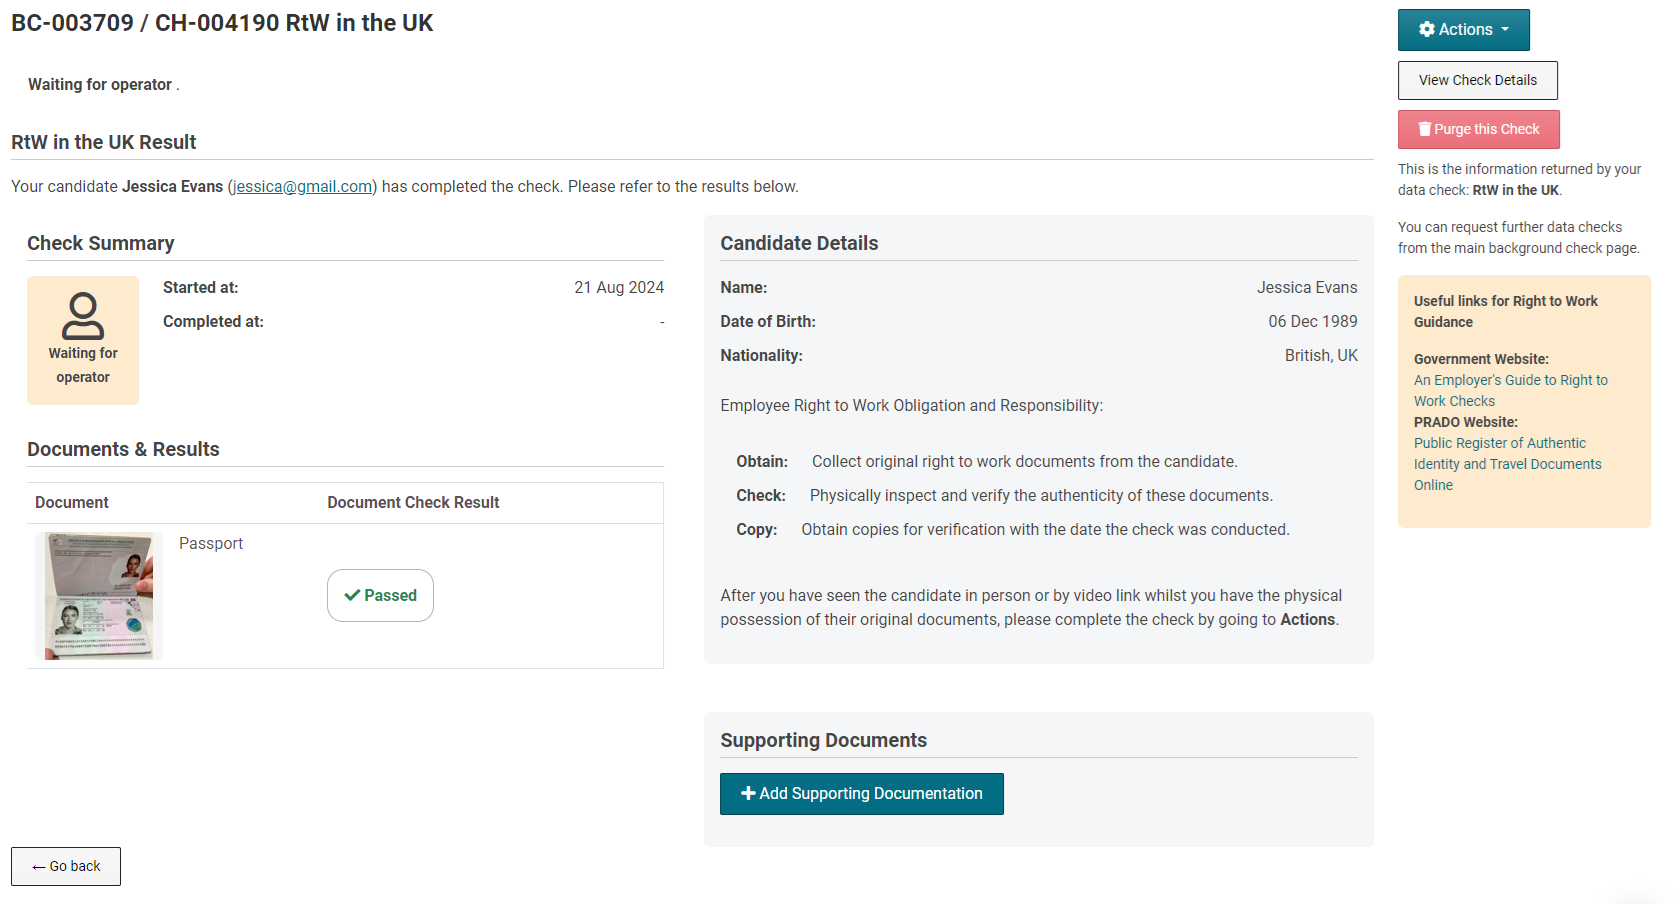Click the plus icon on Add Supporting Documentation
Viewport: 1676px width, 904px height.
pyautogui.click(x=748, y=793)
